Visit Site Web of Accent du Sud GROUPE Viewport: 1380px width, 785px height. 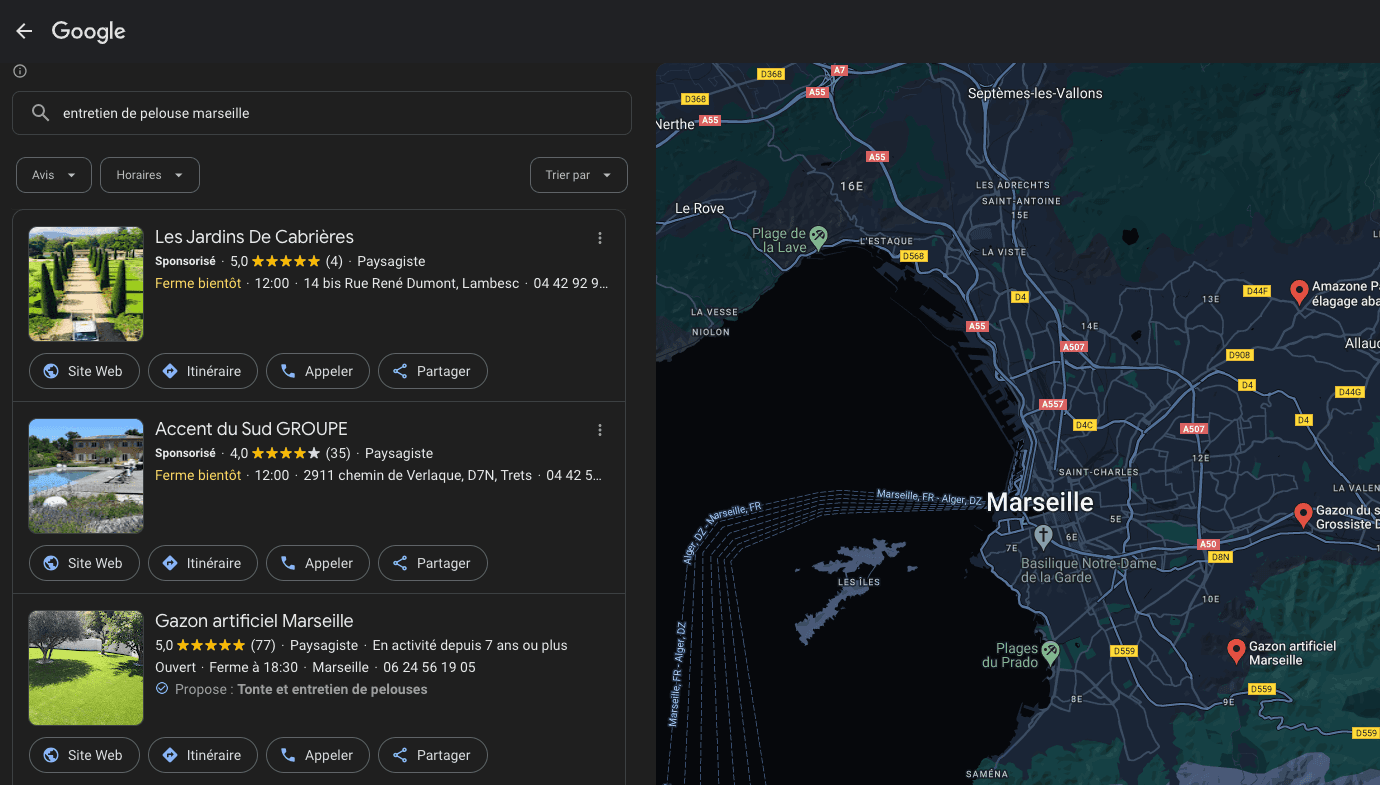click(84, 563)
